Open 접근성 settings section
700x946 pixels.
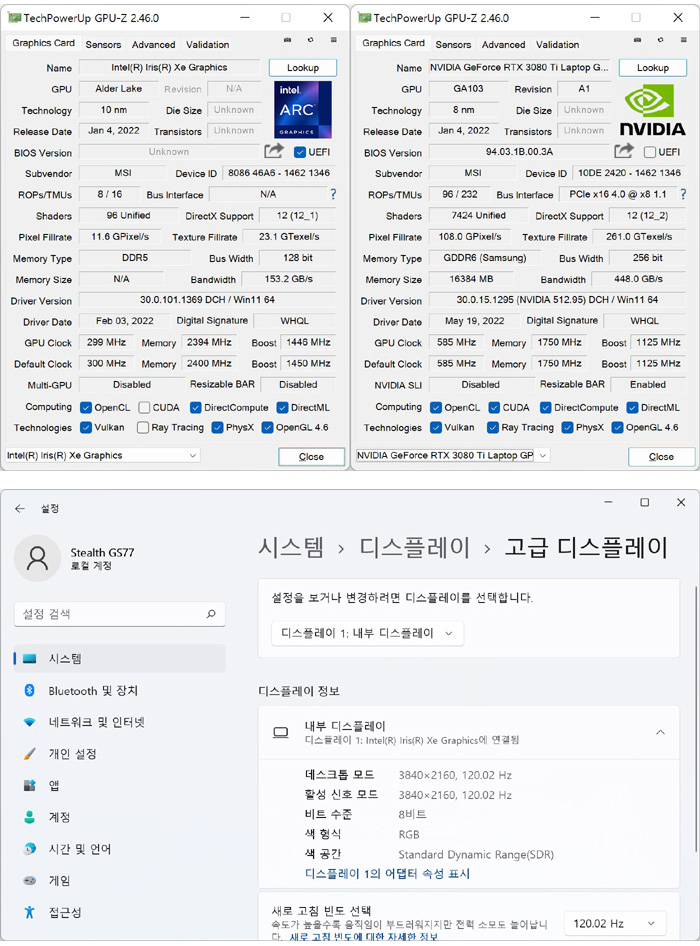(x=119, y=912)
